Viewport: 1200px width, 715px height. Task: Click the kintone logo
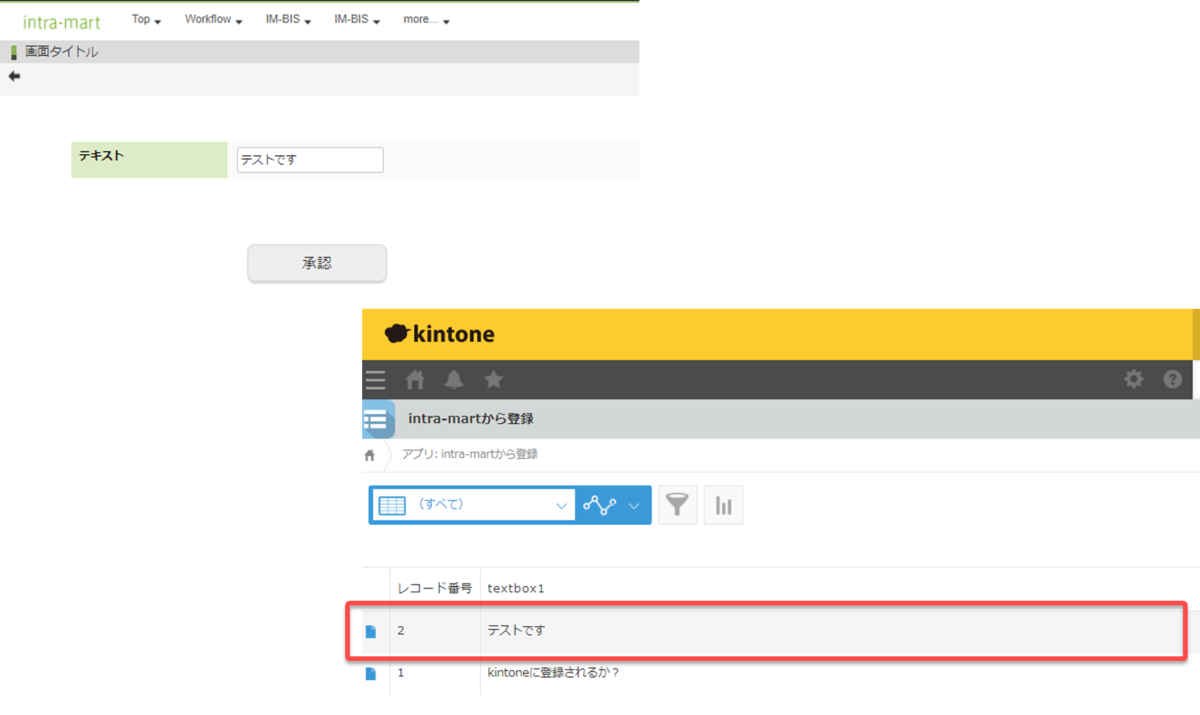[x=440, y=334]
